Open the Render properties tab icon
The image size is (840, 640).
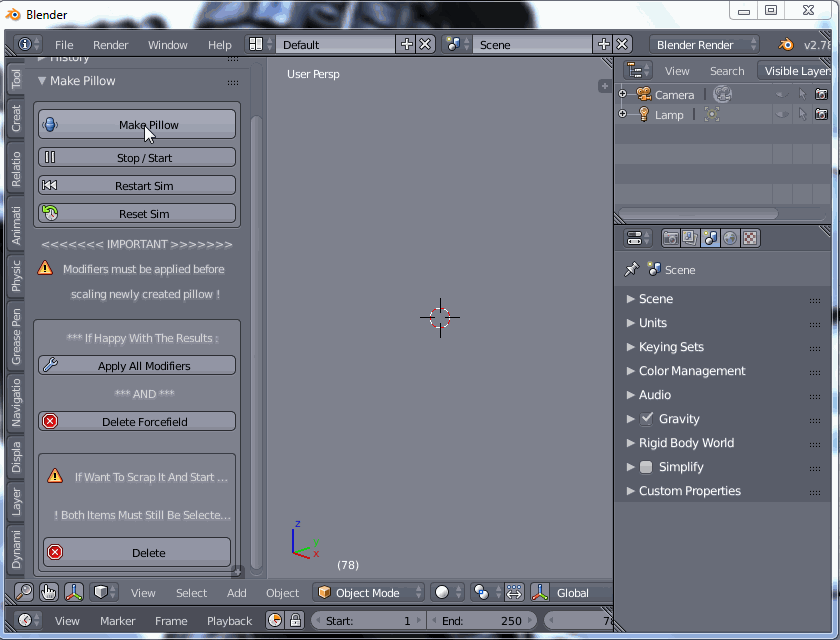click(x=671, y=238)
